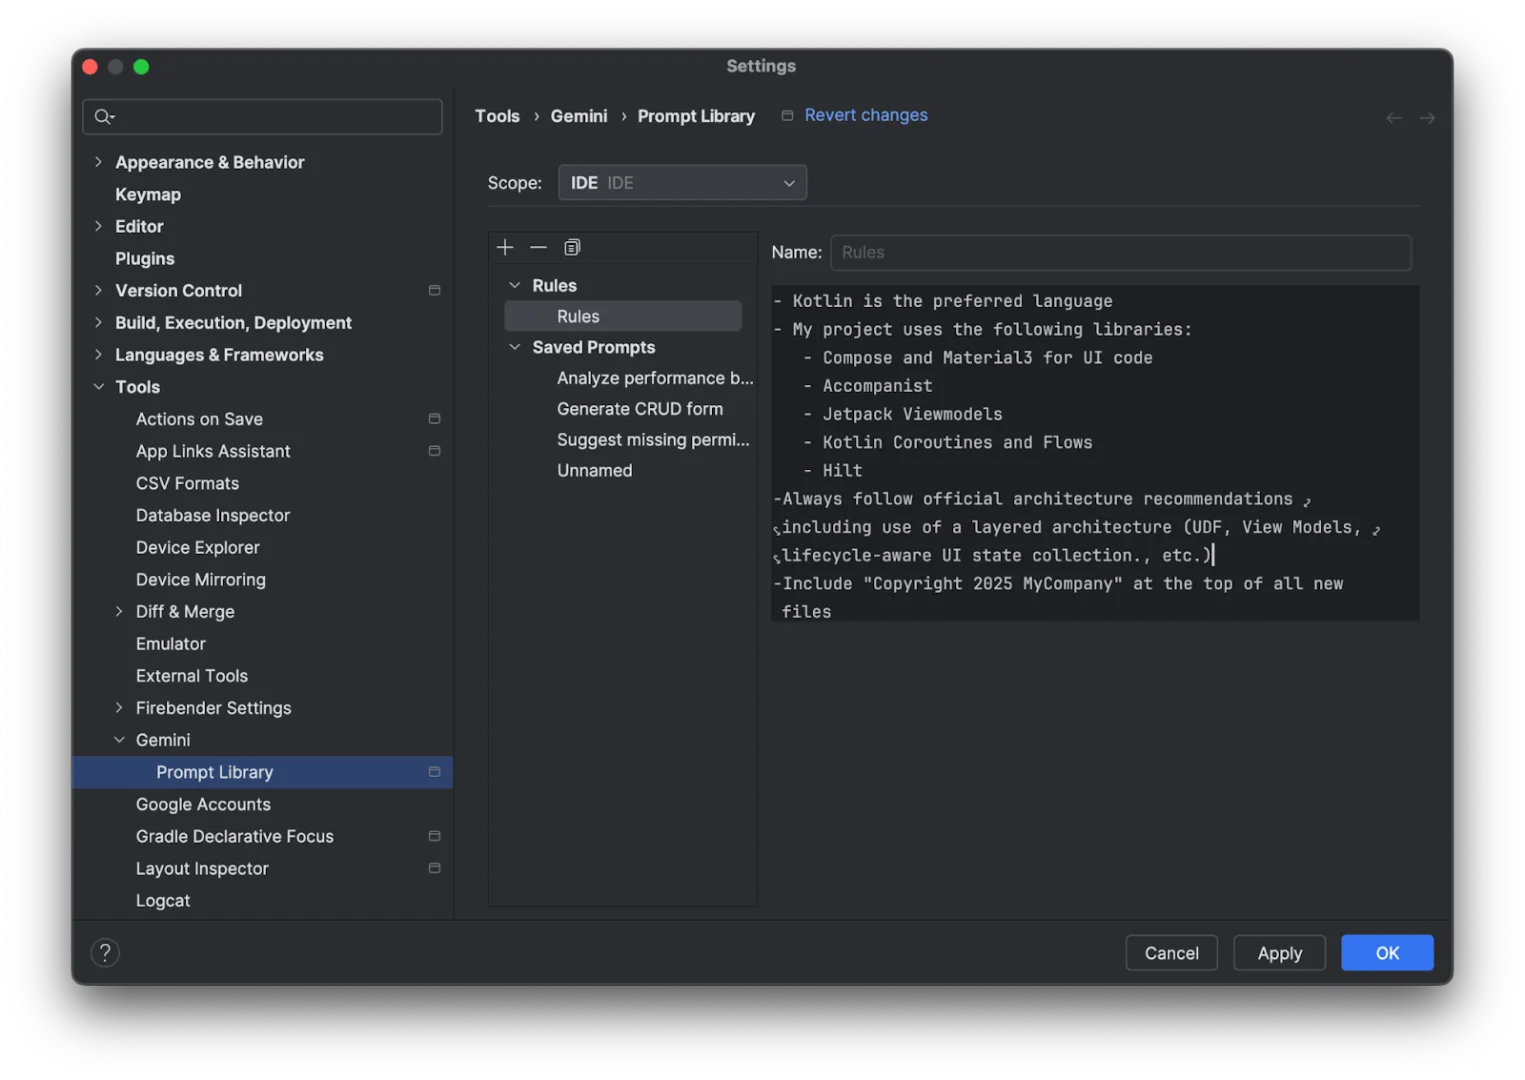Click the Revert changes link
The height and width of the screenshot is (1080, 1525).
[866, 115]
